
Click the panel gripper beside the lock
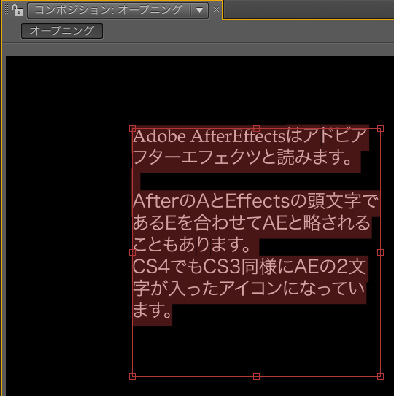click(x=6, y=10)
